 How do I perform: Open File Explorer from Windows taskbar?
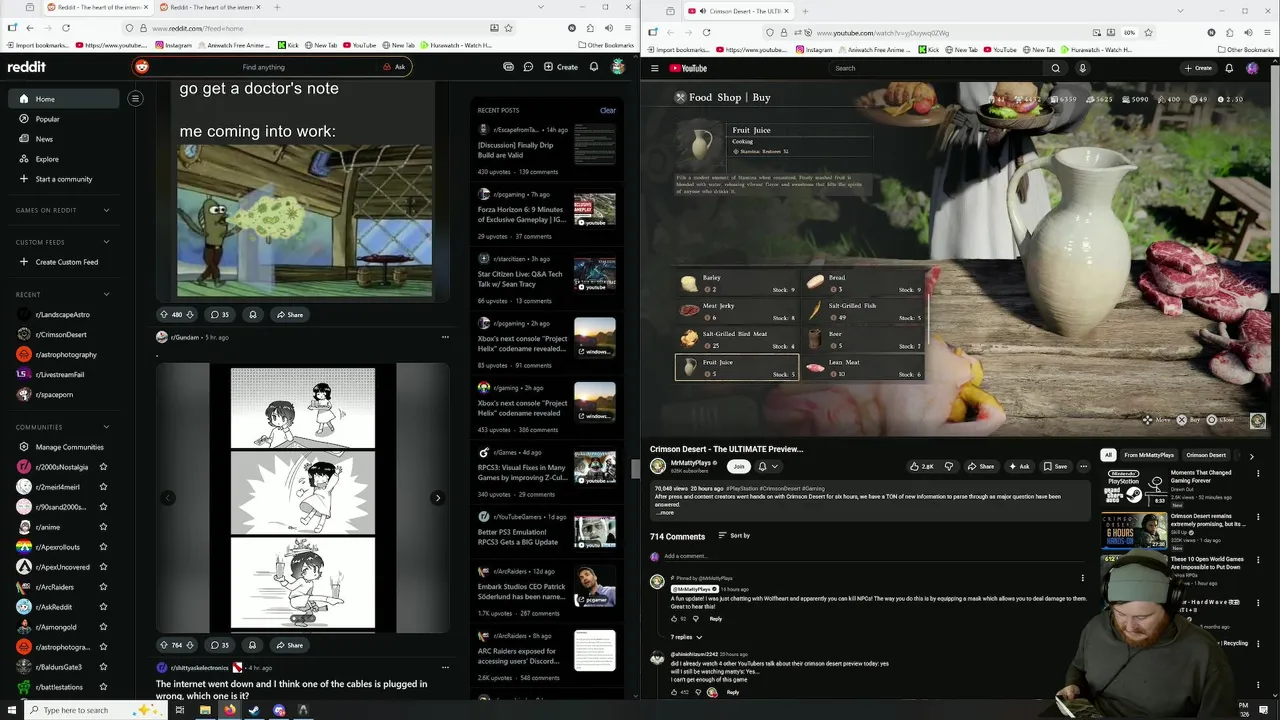click(x=205, y=710)
